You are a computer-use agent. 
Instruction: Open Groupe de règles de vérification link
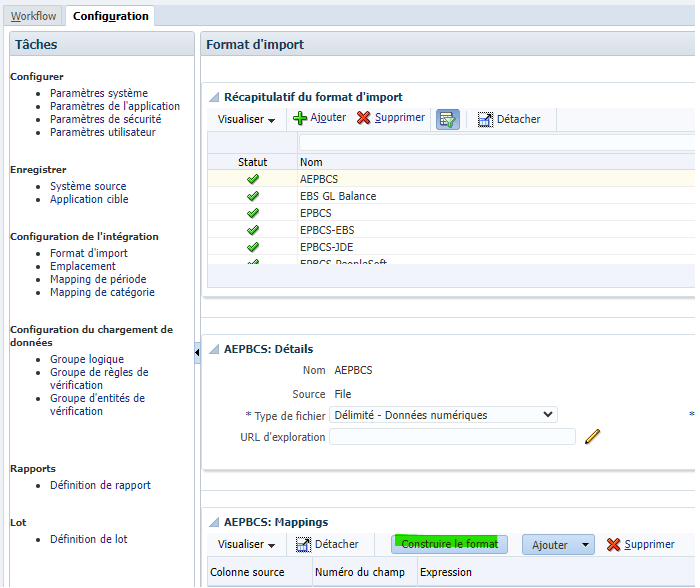pyautogui.click(x=99, y=378)
